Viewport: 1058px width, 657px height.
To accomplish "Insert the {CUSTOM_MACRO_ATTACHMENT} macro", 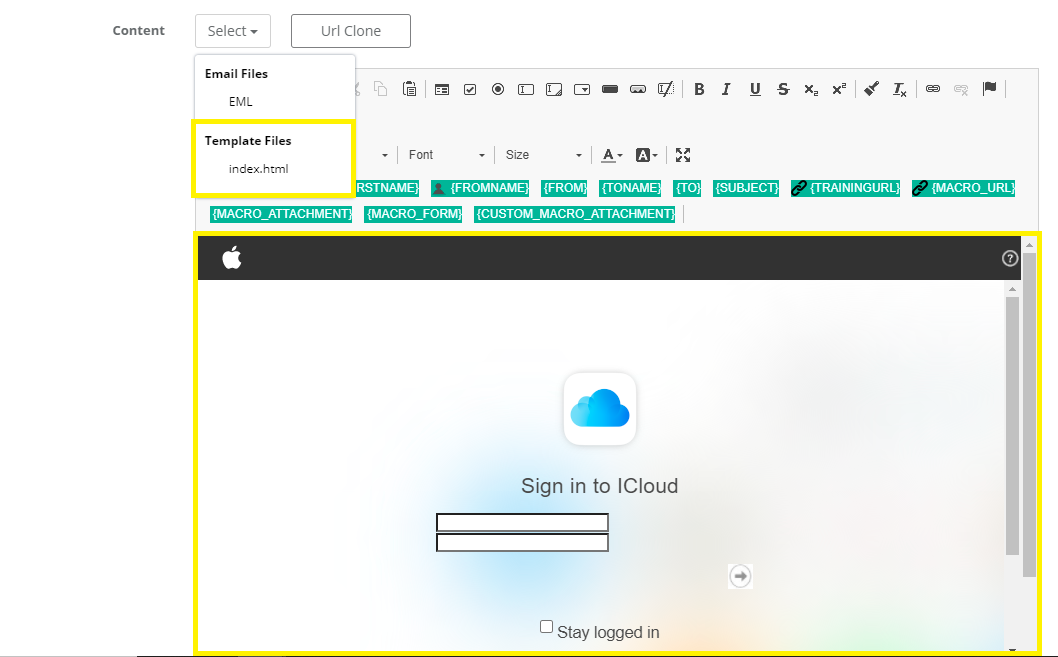I will [x=575, y=214].
